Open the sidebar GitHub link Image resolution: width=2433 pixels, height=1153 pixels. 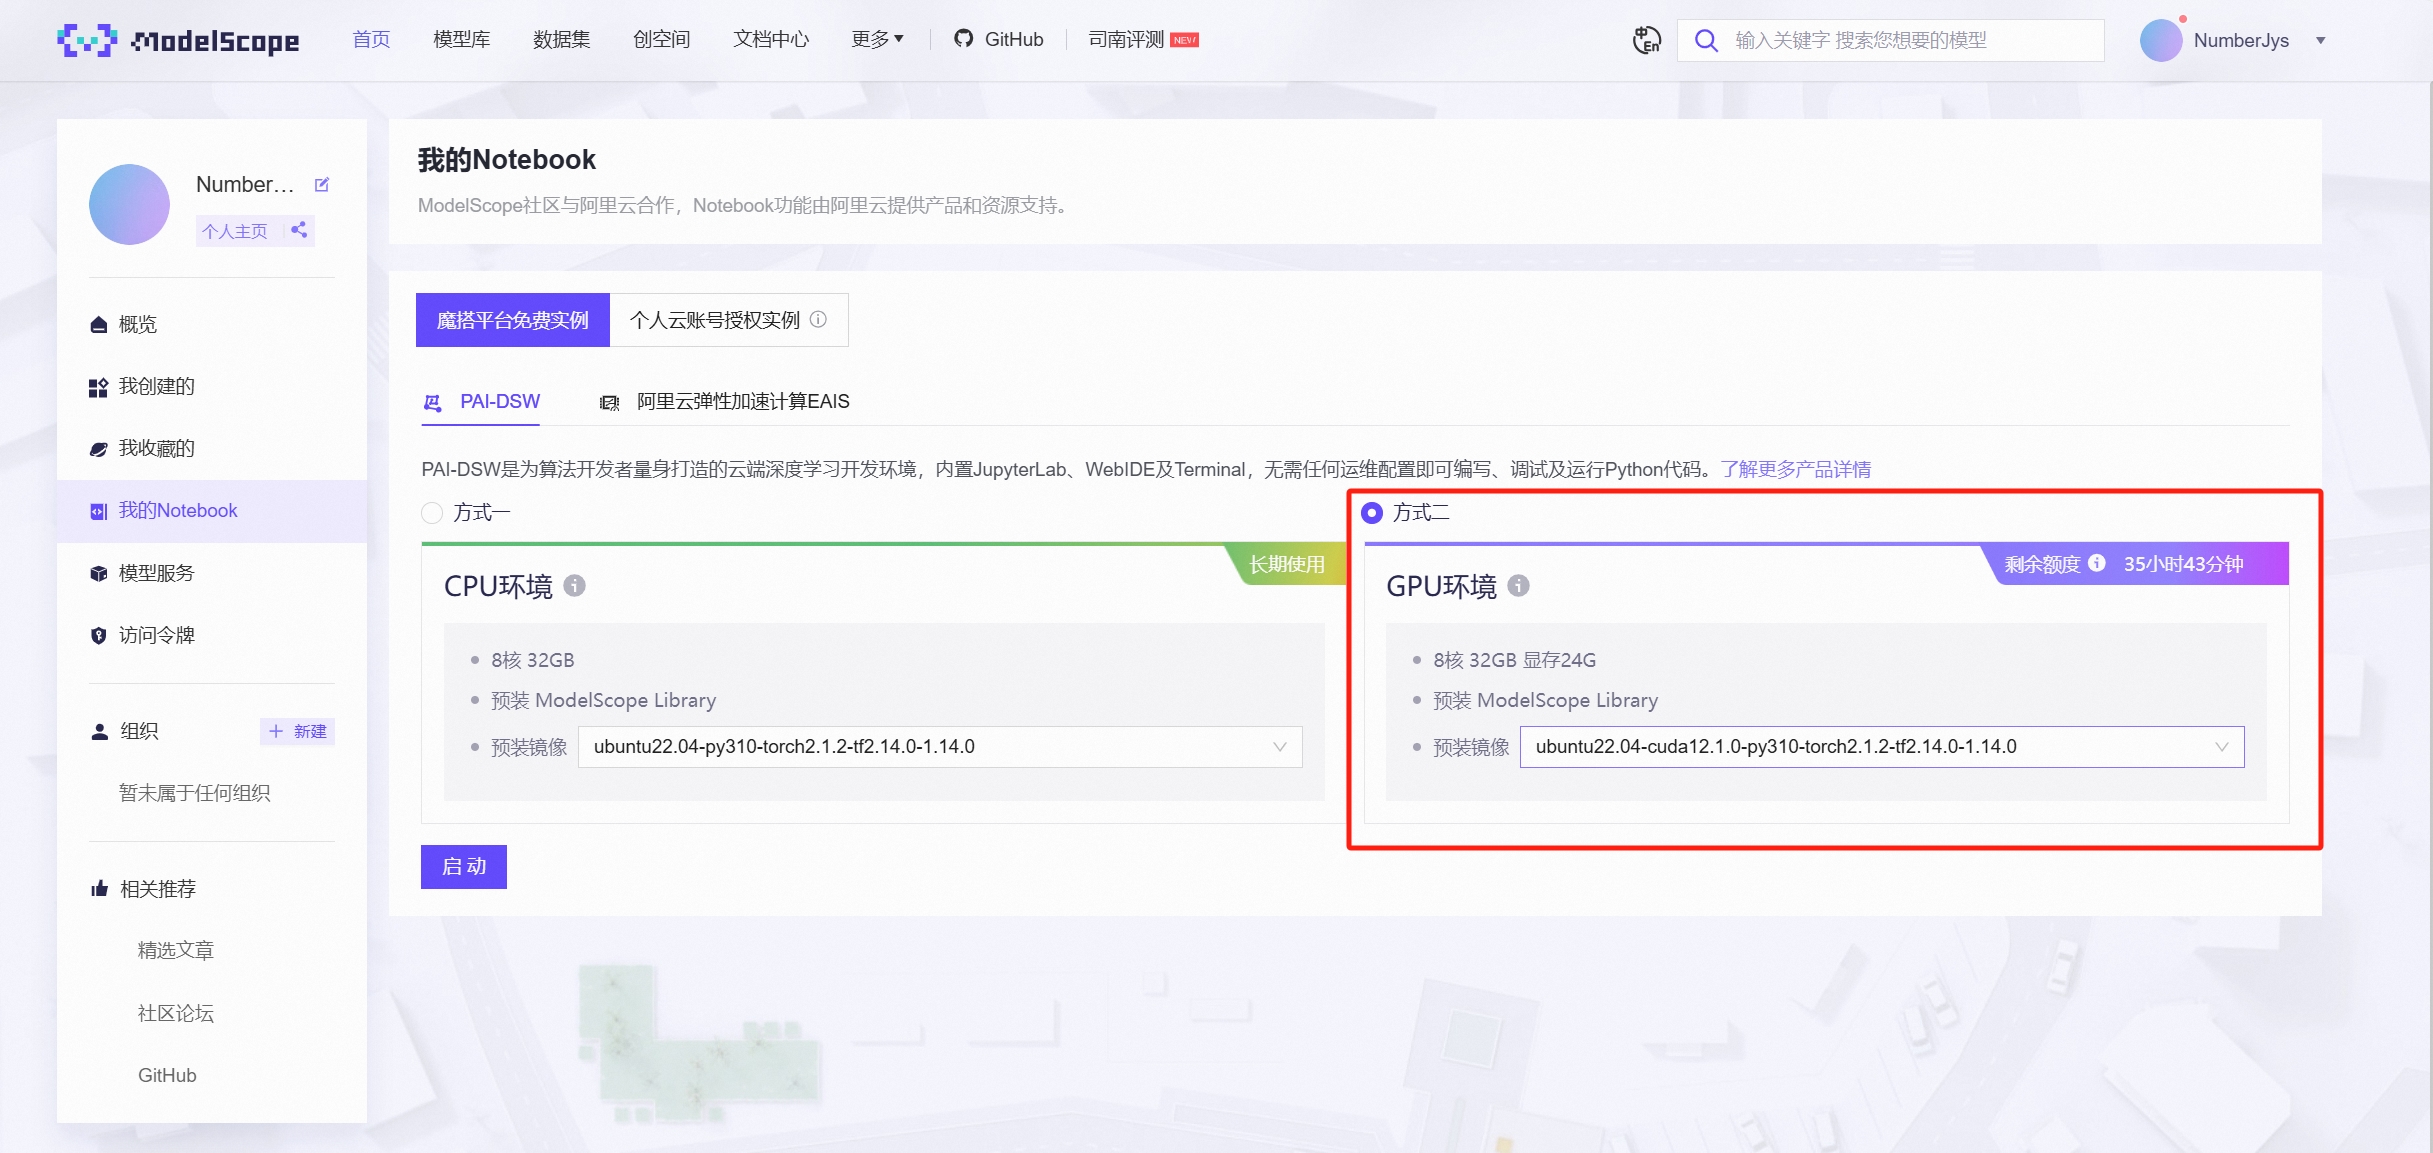coord(167,1075)
